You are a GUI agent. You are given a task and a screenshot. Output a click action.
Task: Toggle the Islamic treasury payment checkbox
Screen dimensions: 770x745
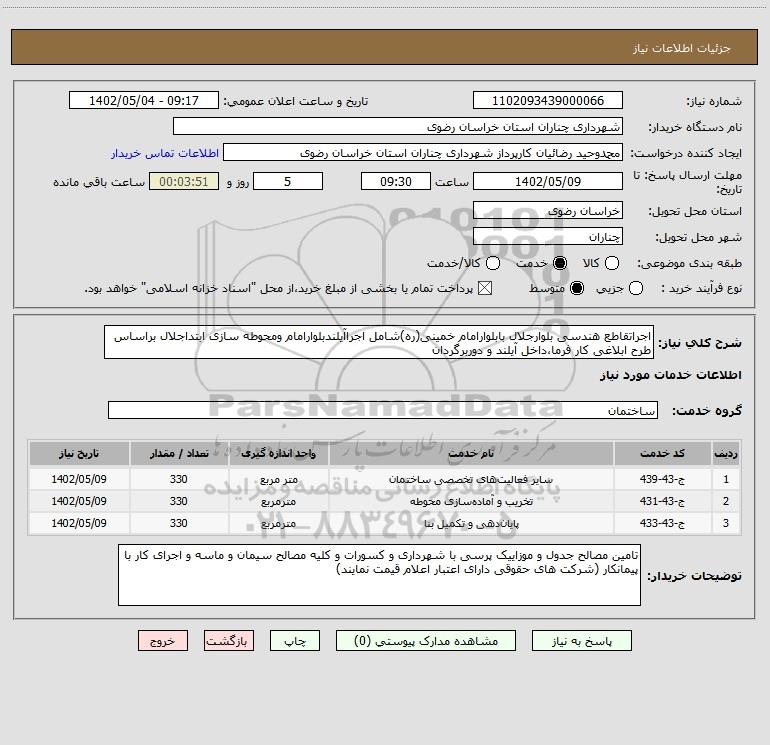coord(485,288)
